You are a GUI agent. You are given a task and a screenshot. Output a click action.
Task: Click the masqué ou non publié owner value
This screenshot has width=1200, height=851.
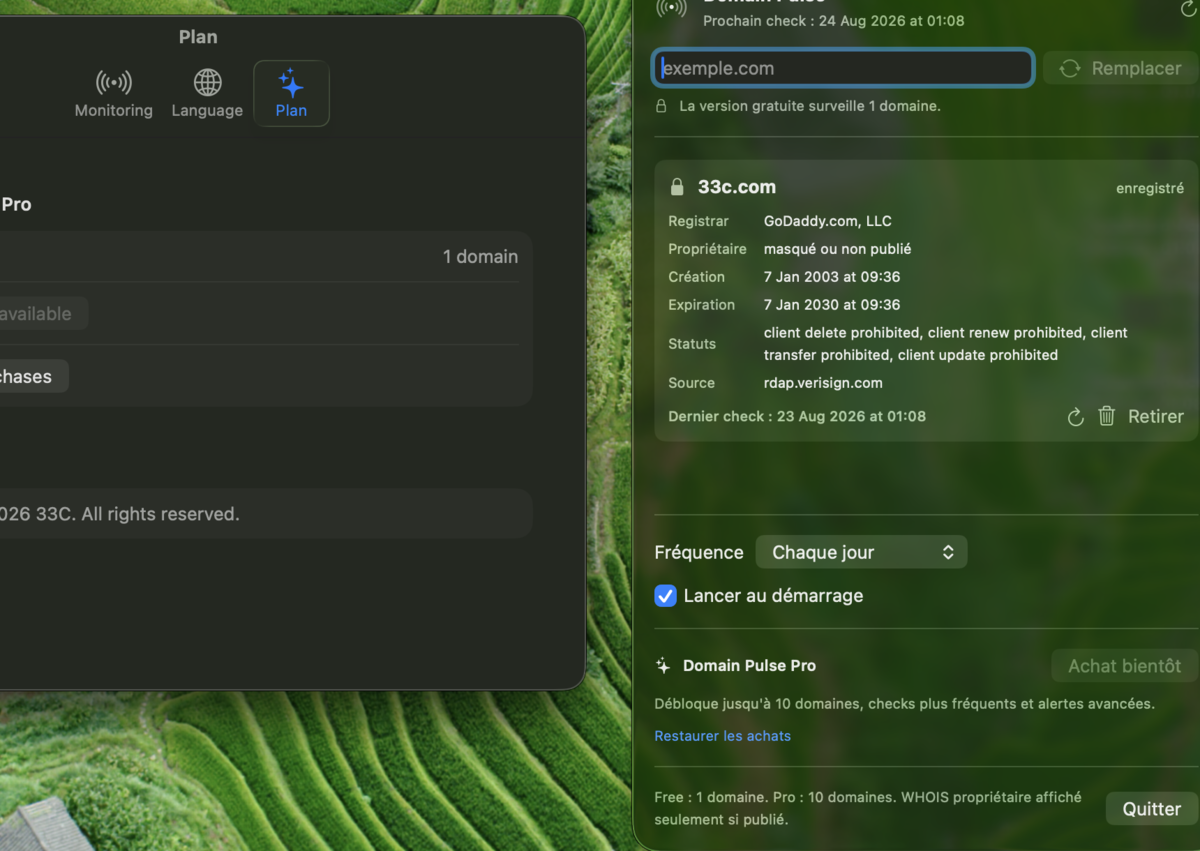(x=837, y=249)
